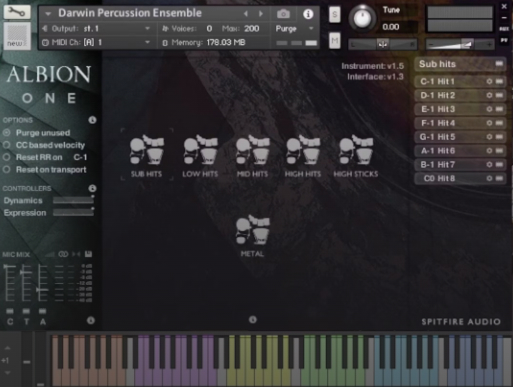Open the Options info icon
The height and width of the screenshot is (387, 513).
pyautogui.click(x=92, y=120)
